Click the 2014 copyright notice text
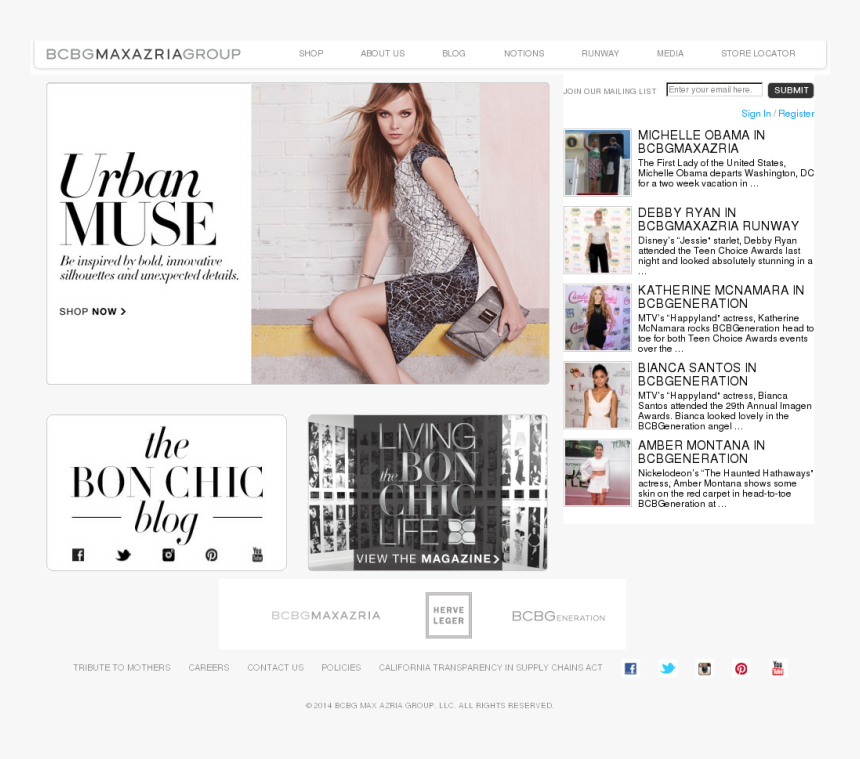 429,705
